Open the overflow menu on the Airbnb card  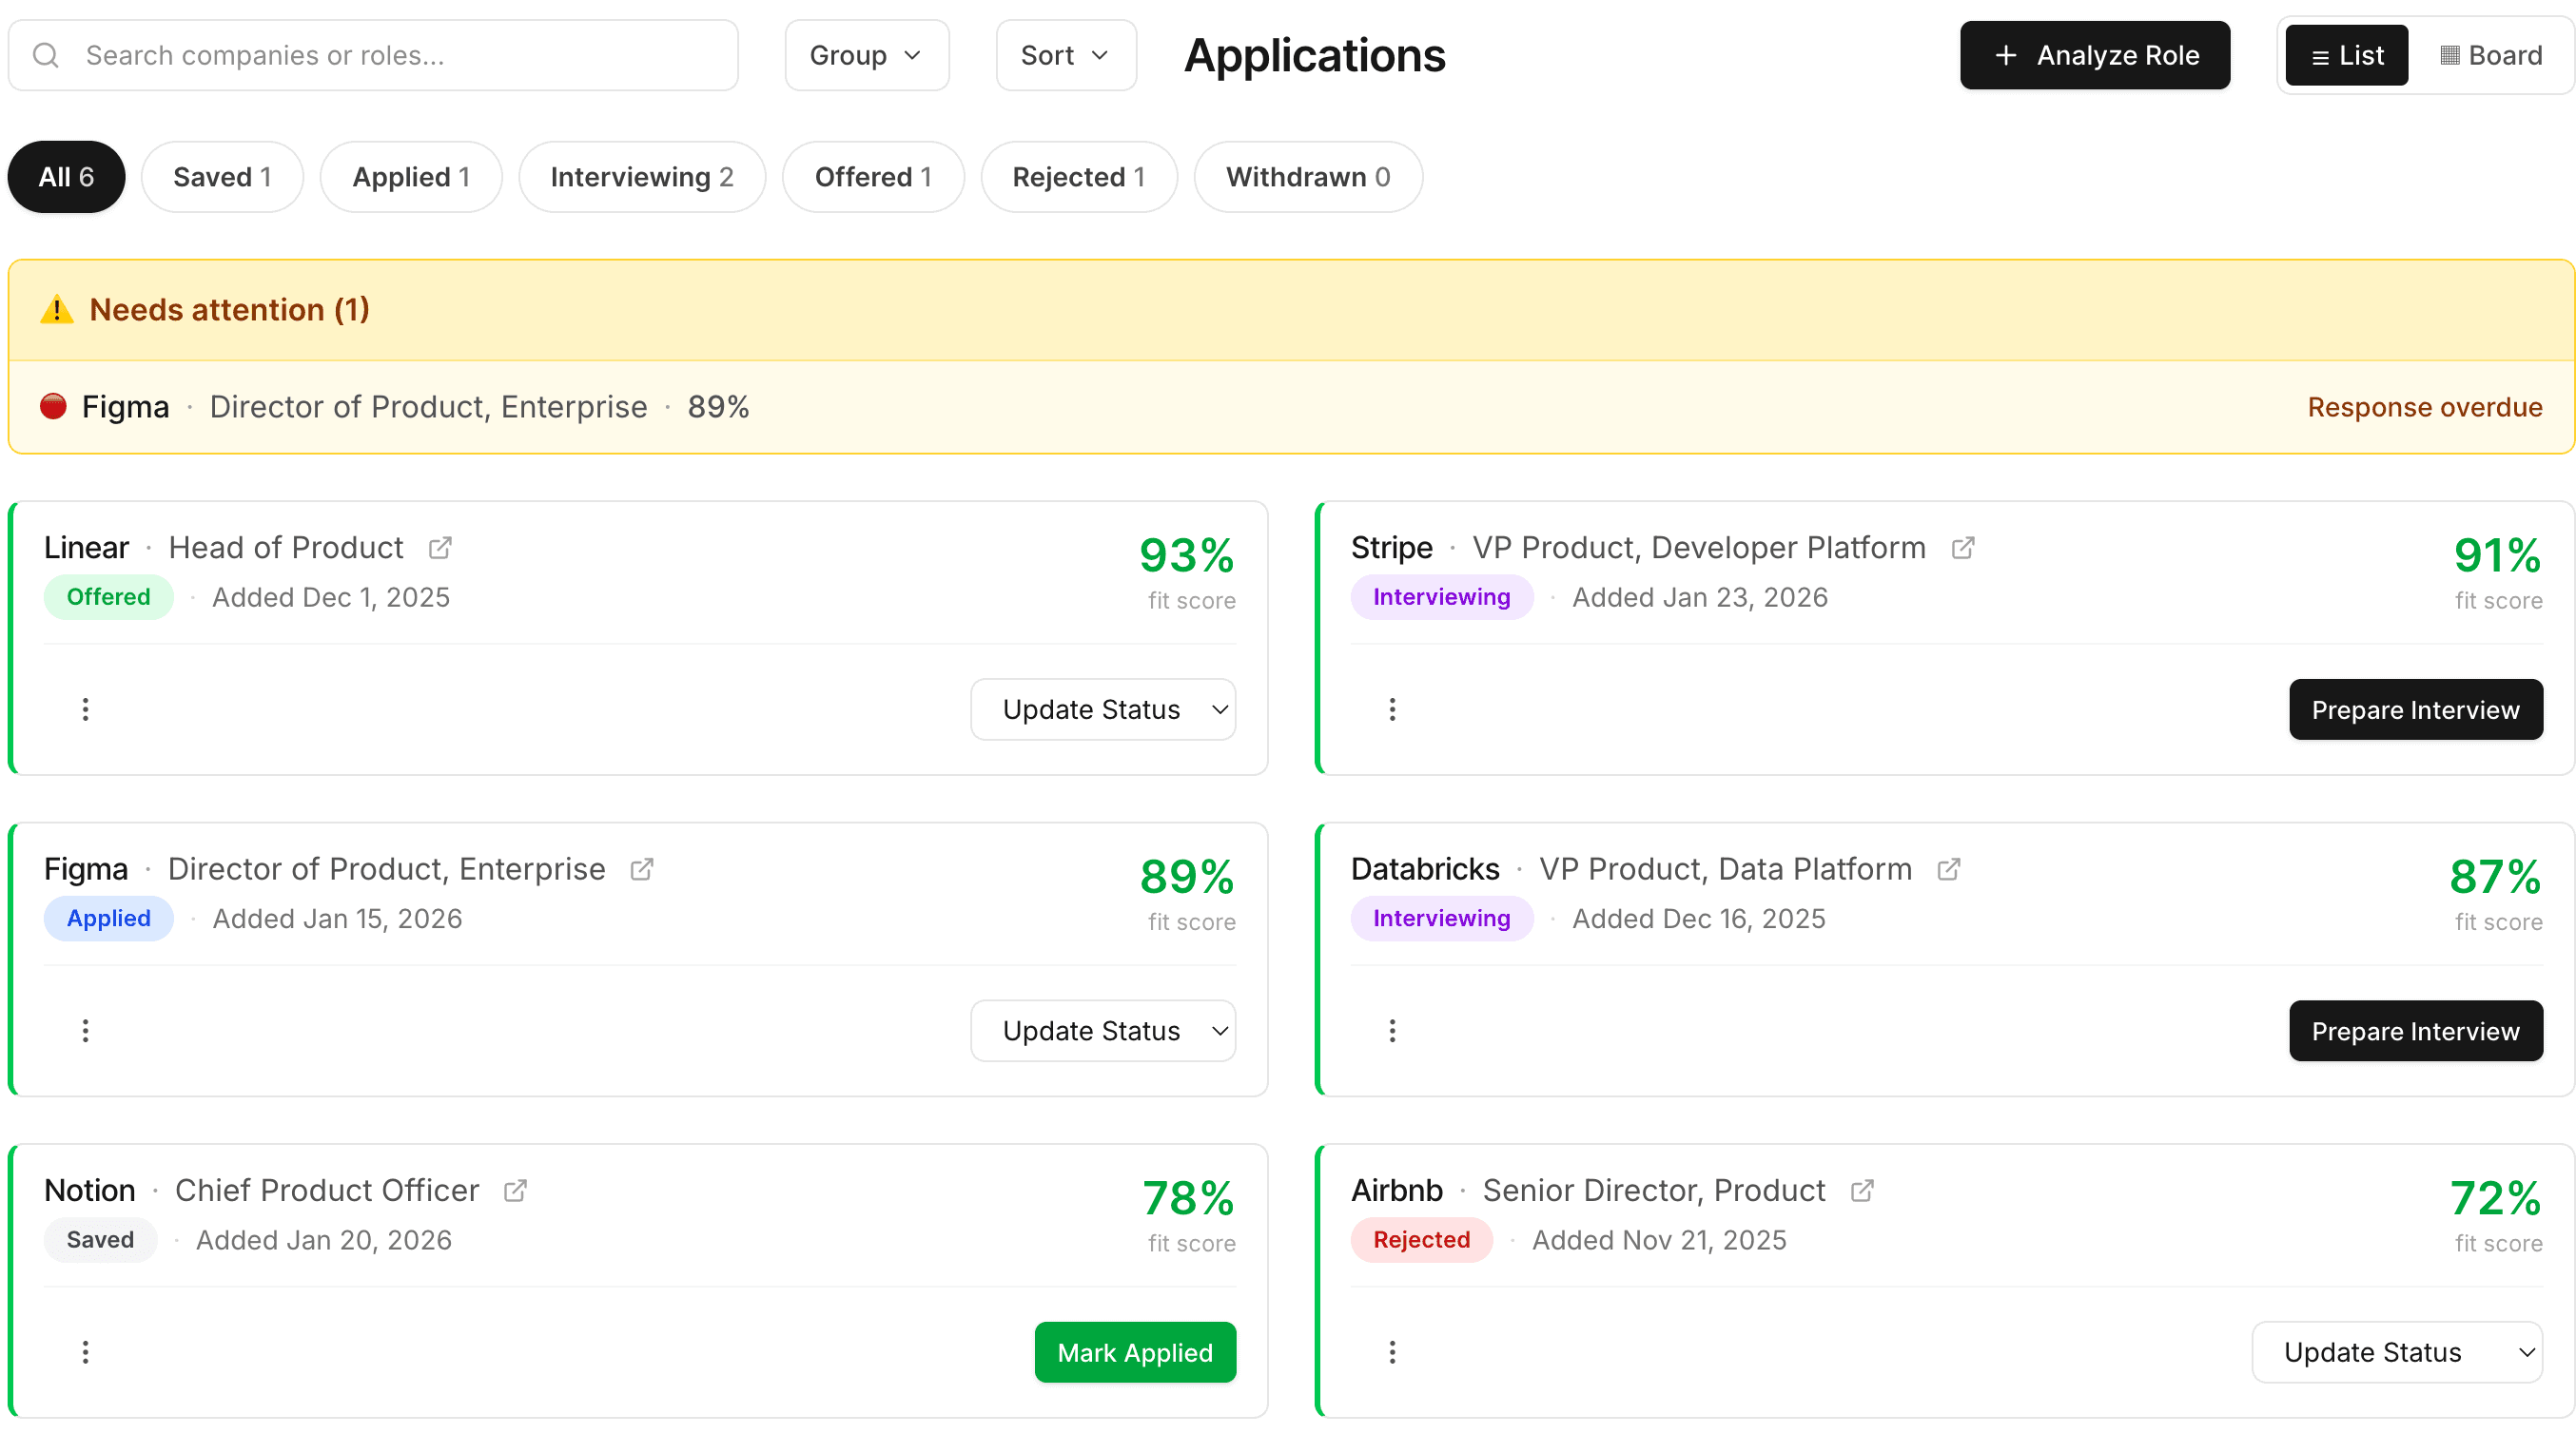click(1393, 1351)
